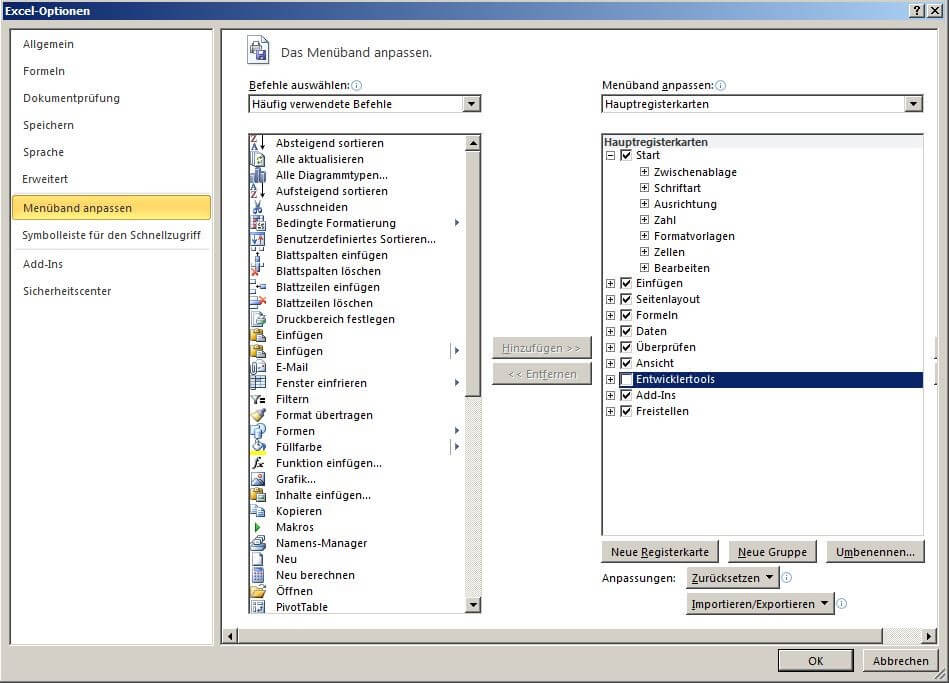Select the Blattzeilen löschen icon
This screenshot has height=683, width=949.
point(258,303)
